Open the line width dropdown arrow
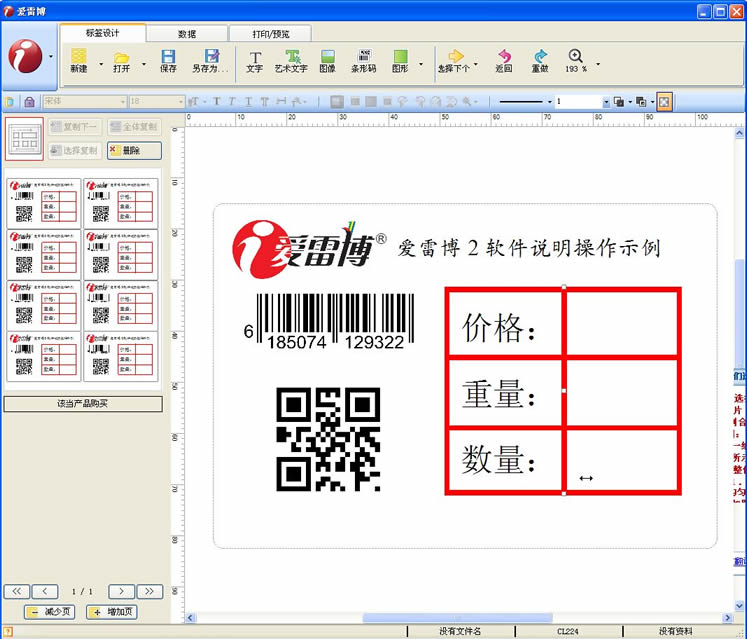 pyautogui.click(x=606, y=101)
